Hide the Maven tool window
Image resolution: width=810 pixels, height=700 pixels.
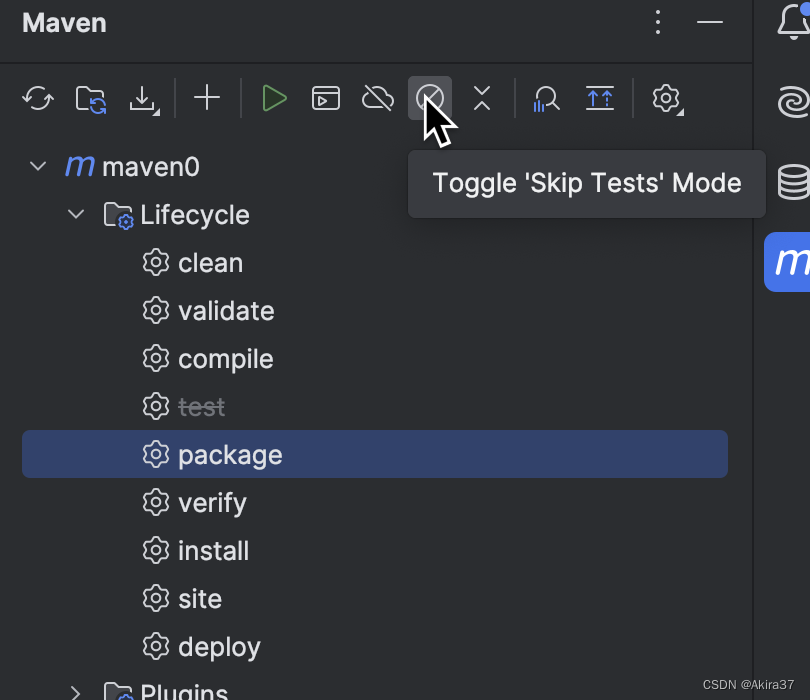[710, 22]
